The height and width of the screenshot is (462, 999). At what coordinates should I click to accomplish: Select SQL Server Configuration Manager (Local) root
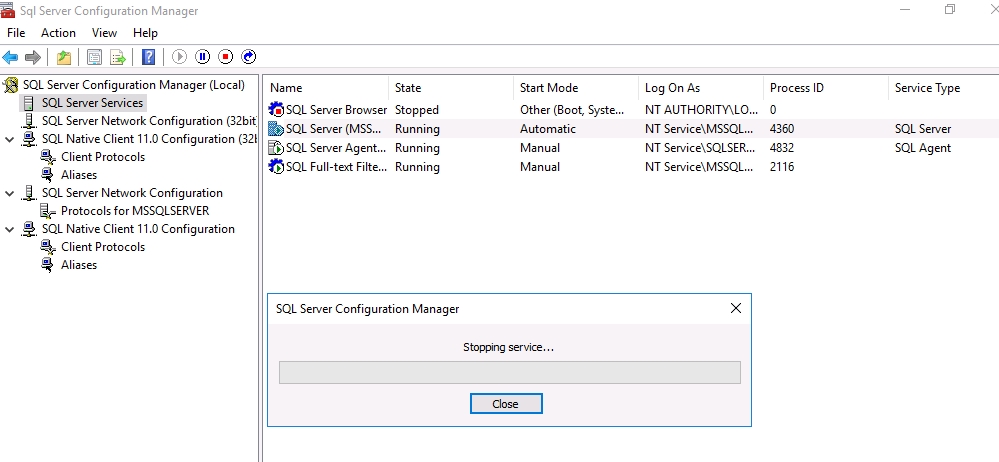(x=134, y=85)
